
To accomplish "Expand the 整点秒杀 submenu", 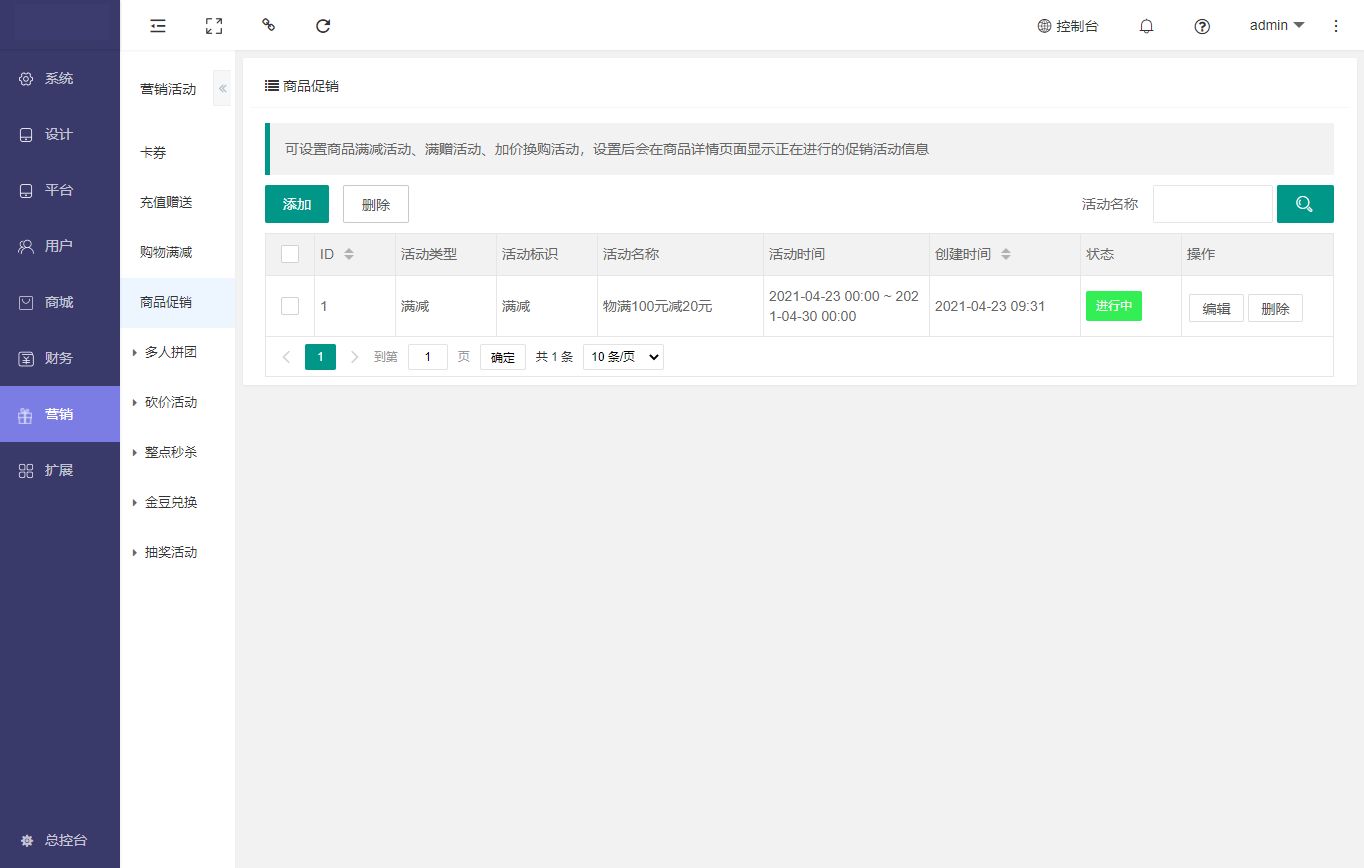I will pyautogui.click(x=170, y=452).
